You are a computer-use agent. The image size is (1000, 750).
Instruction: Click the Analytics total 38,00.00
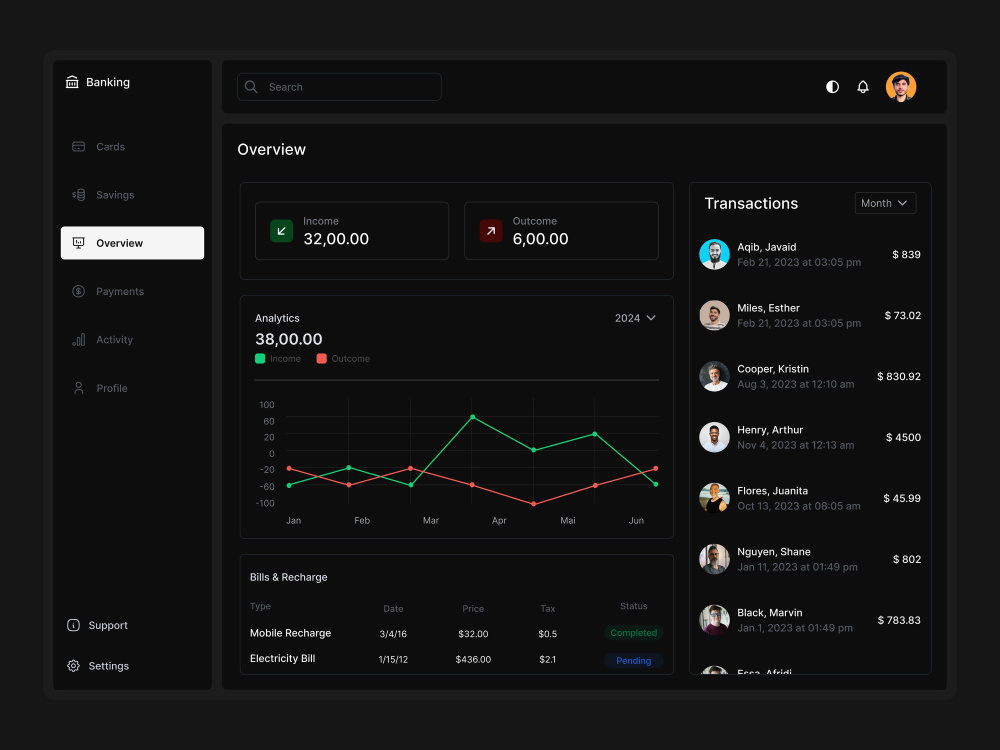pos(289,339)
